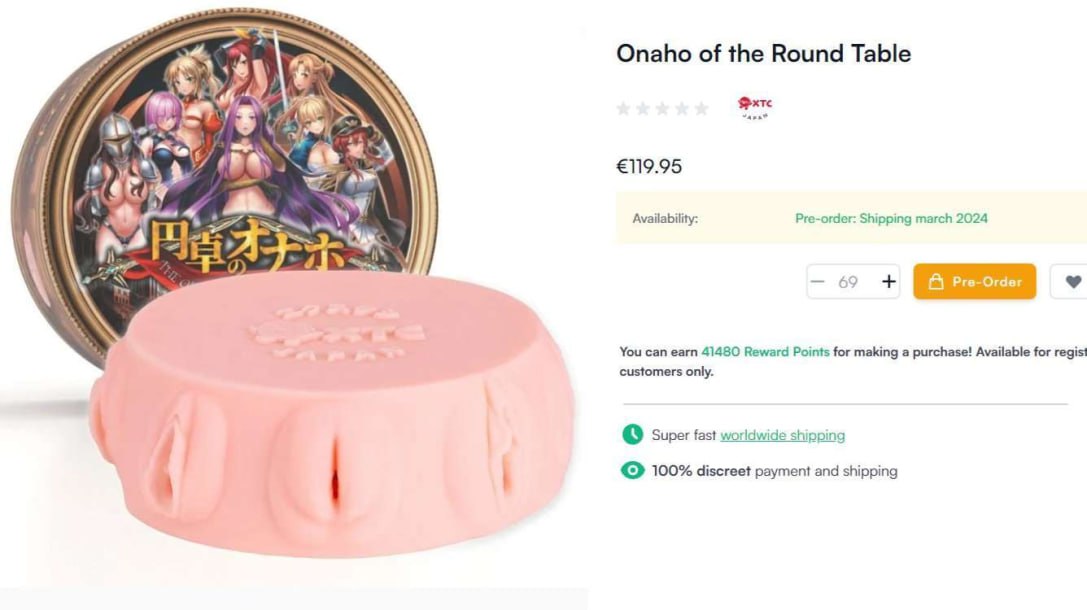Viewport: 1087px width, 610px height.
Task: Click the third rating star
Action: (662, 108)
